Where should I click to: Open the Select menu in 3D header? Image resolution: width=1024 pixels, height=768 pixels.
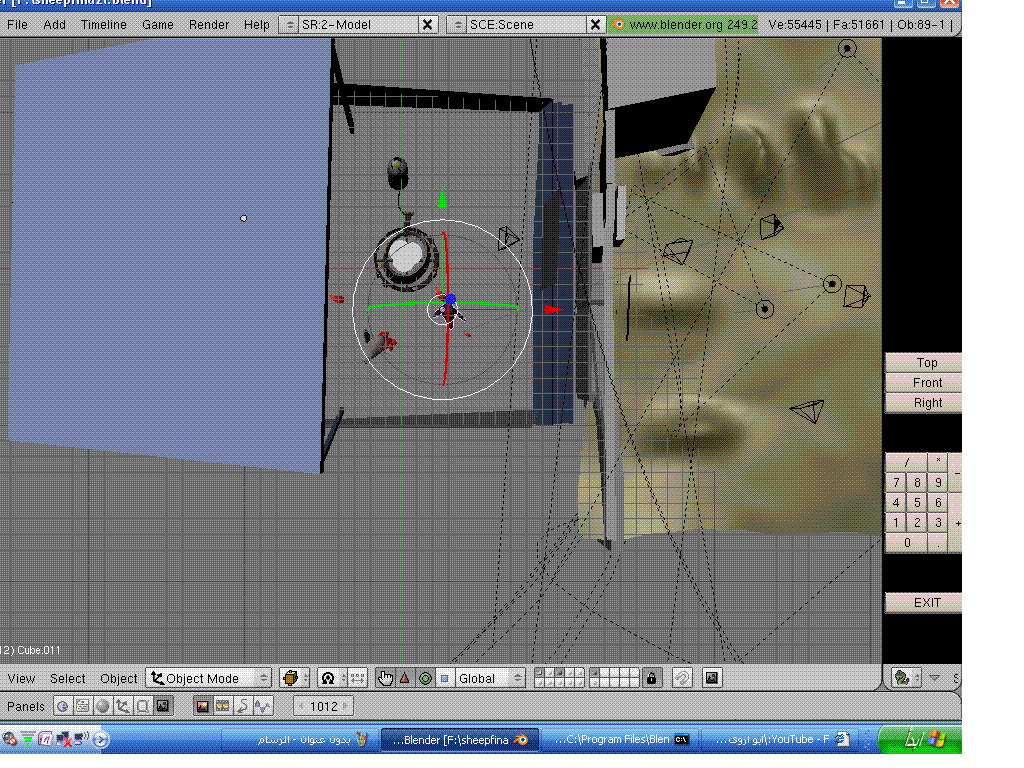click(x=68, y=679)
